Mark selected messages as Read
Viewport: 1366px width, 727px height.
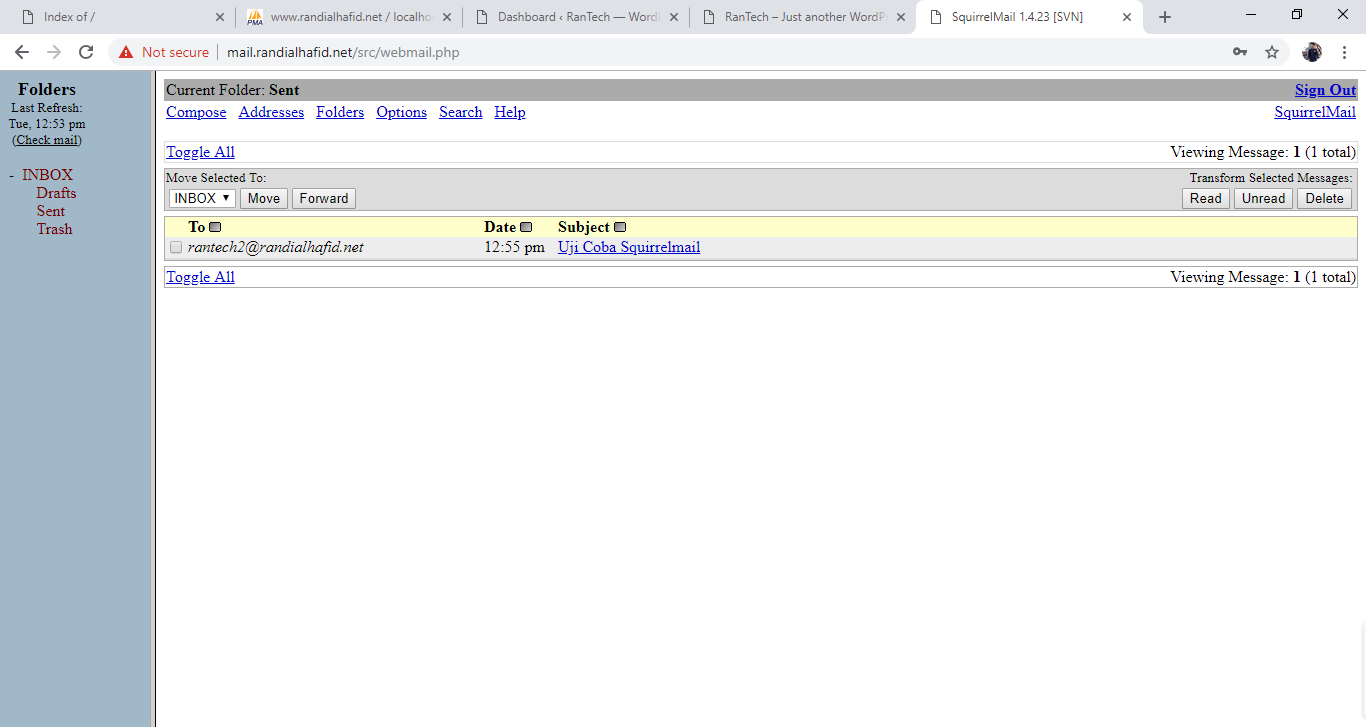(1206, 198)
